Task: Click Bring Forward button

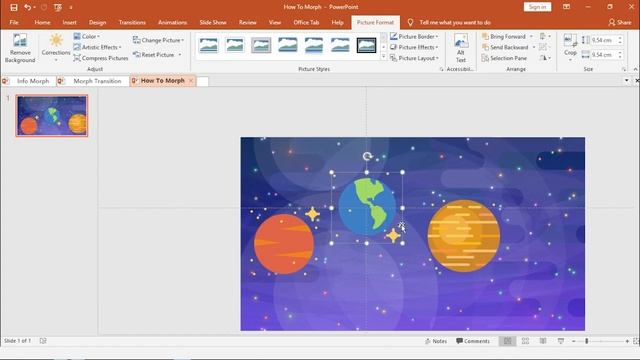Action: [x=504, y=36]
